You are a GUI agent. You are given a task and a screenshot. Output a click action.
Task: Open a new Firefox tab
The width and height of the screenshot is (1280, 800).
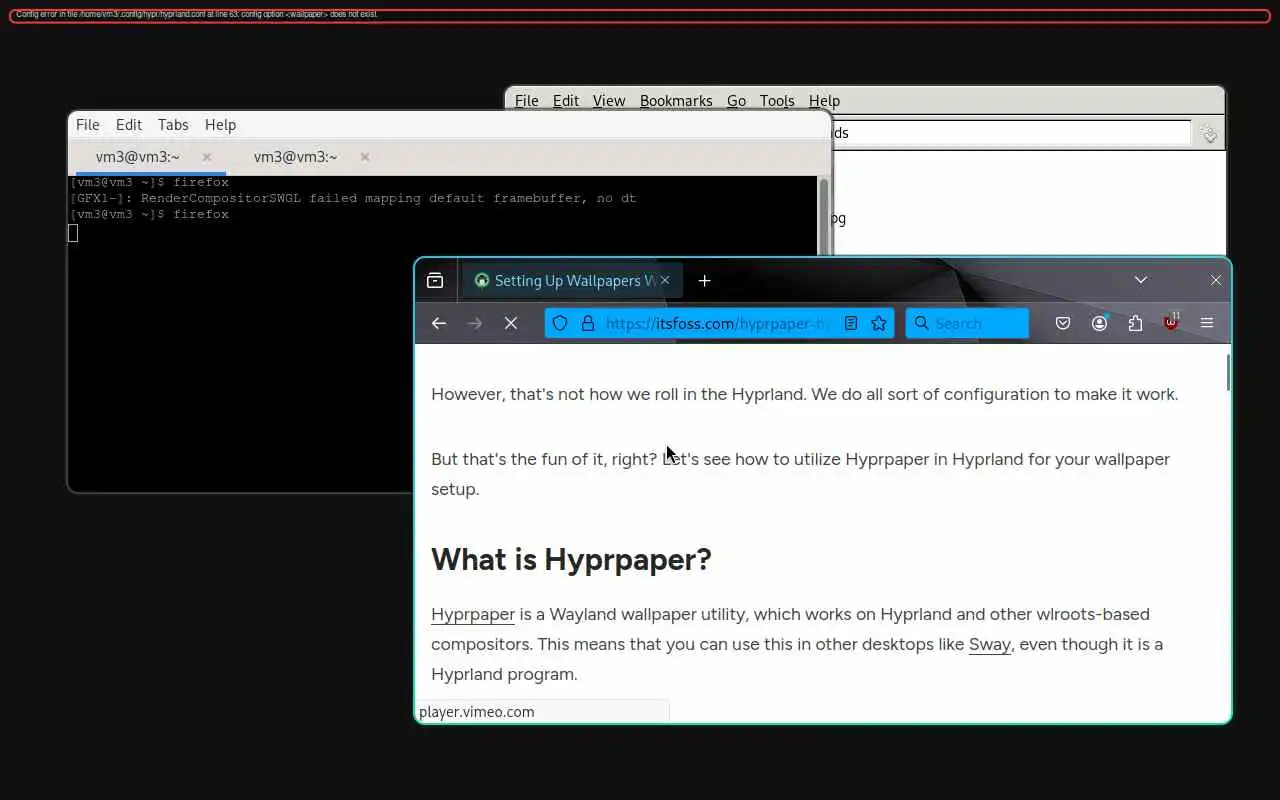pyautogui.click(x=704, y=281)
